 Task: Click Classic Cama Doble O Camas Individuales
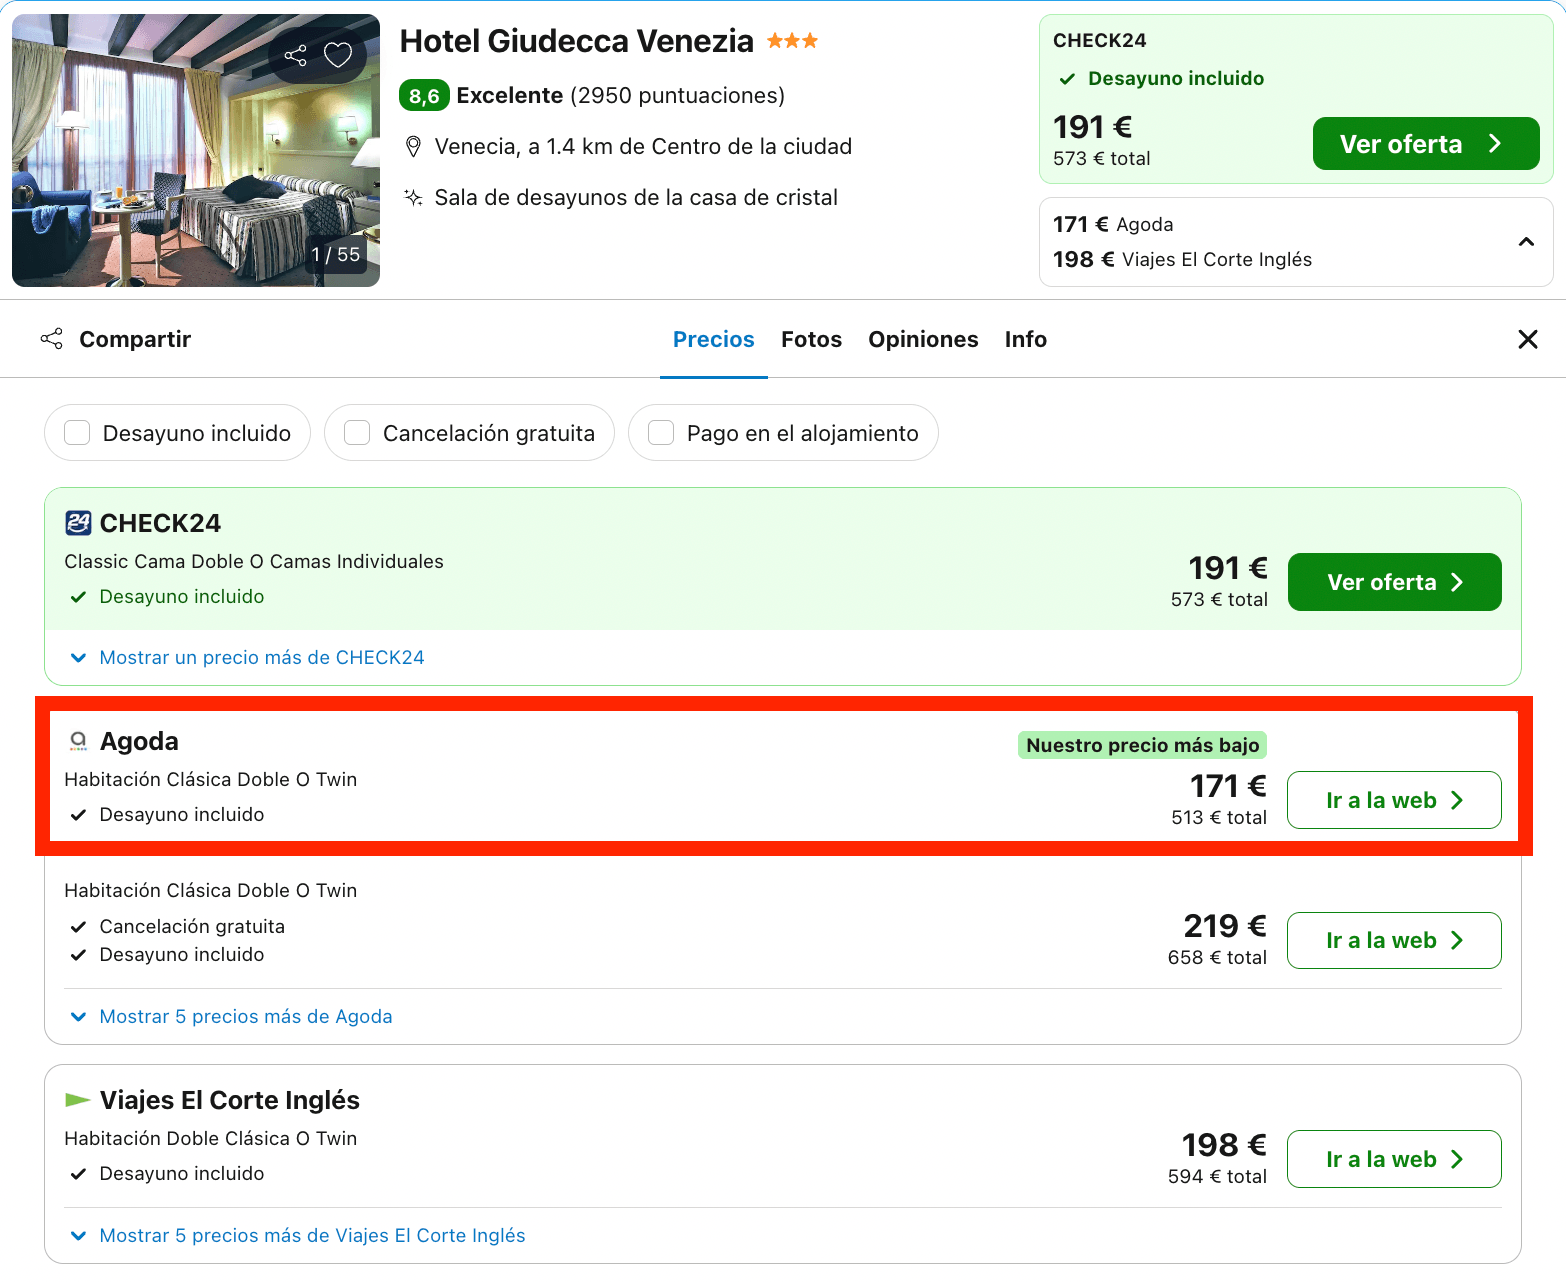pyautogui.click(x=254, y=562)
